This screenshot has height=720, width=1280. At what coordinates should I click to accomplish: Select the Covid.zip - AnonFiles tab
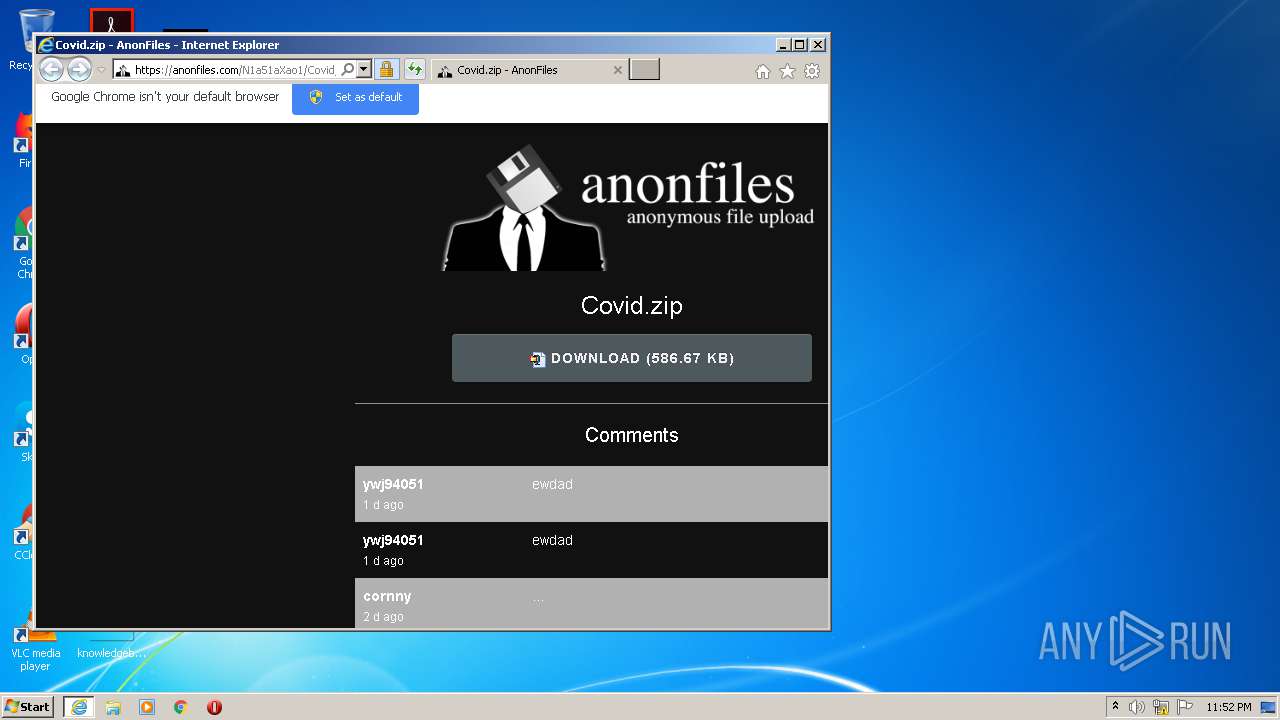530,70
